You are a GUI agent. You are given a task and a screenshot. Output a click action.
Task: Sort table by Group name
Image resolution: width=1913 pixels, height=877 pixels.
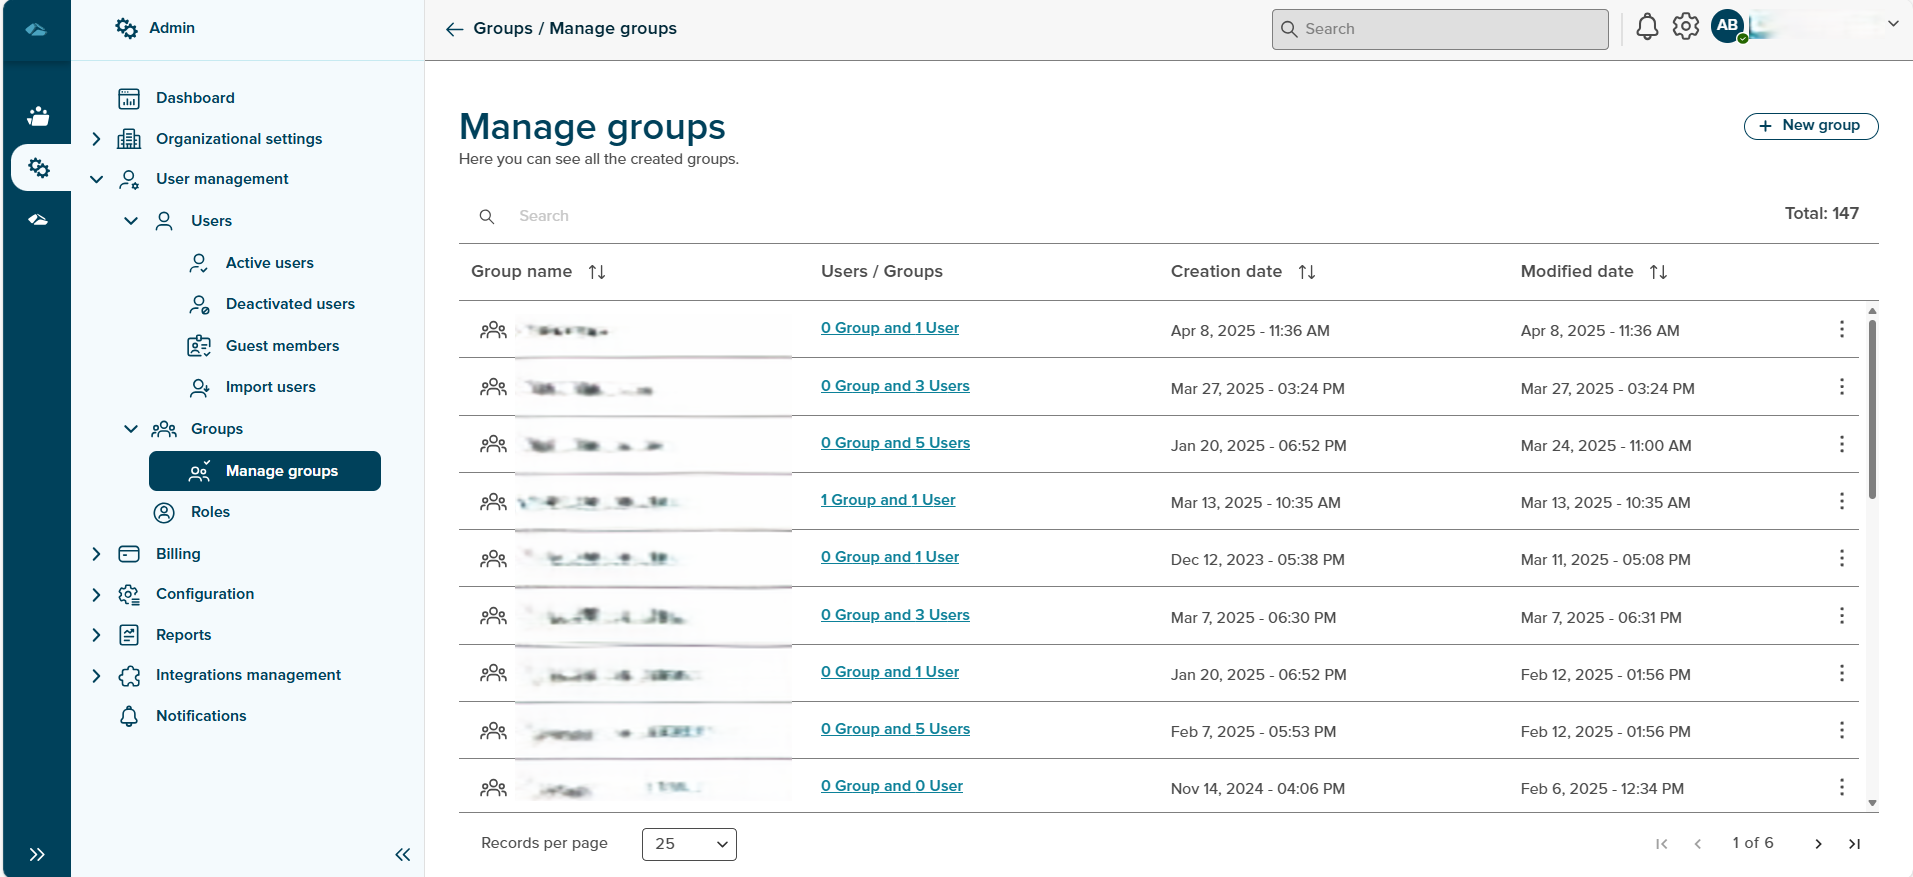(597, 272)
